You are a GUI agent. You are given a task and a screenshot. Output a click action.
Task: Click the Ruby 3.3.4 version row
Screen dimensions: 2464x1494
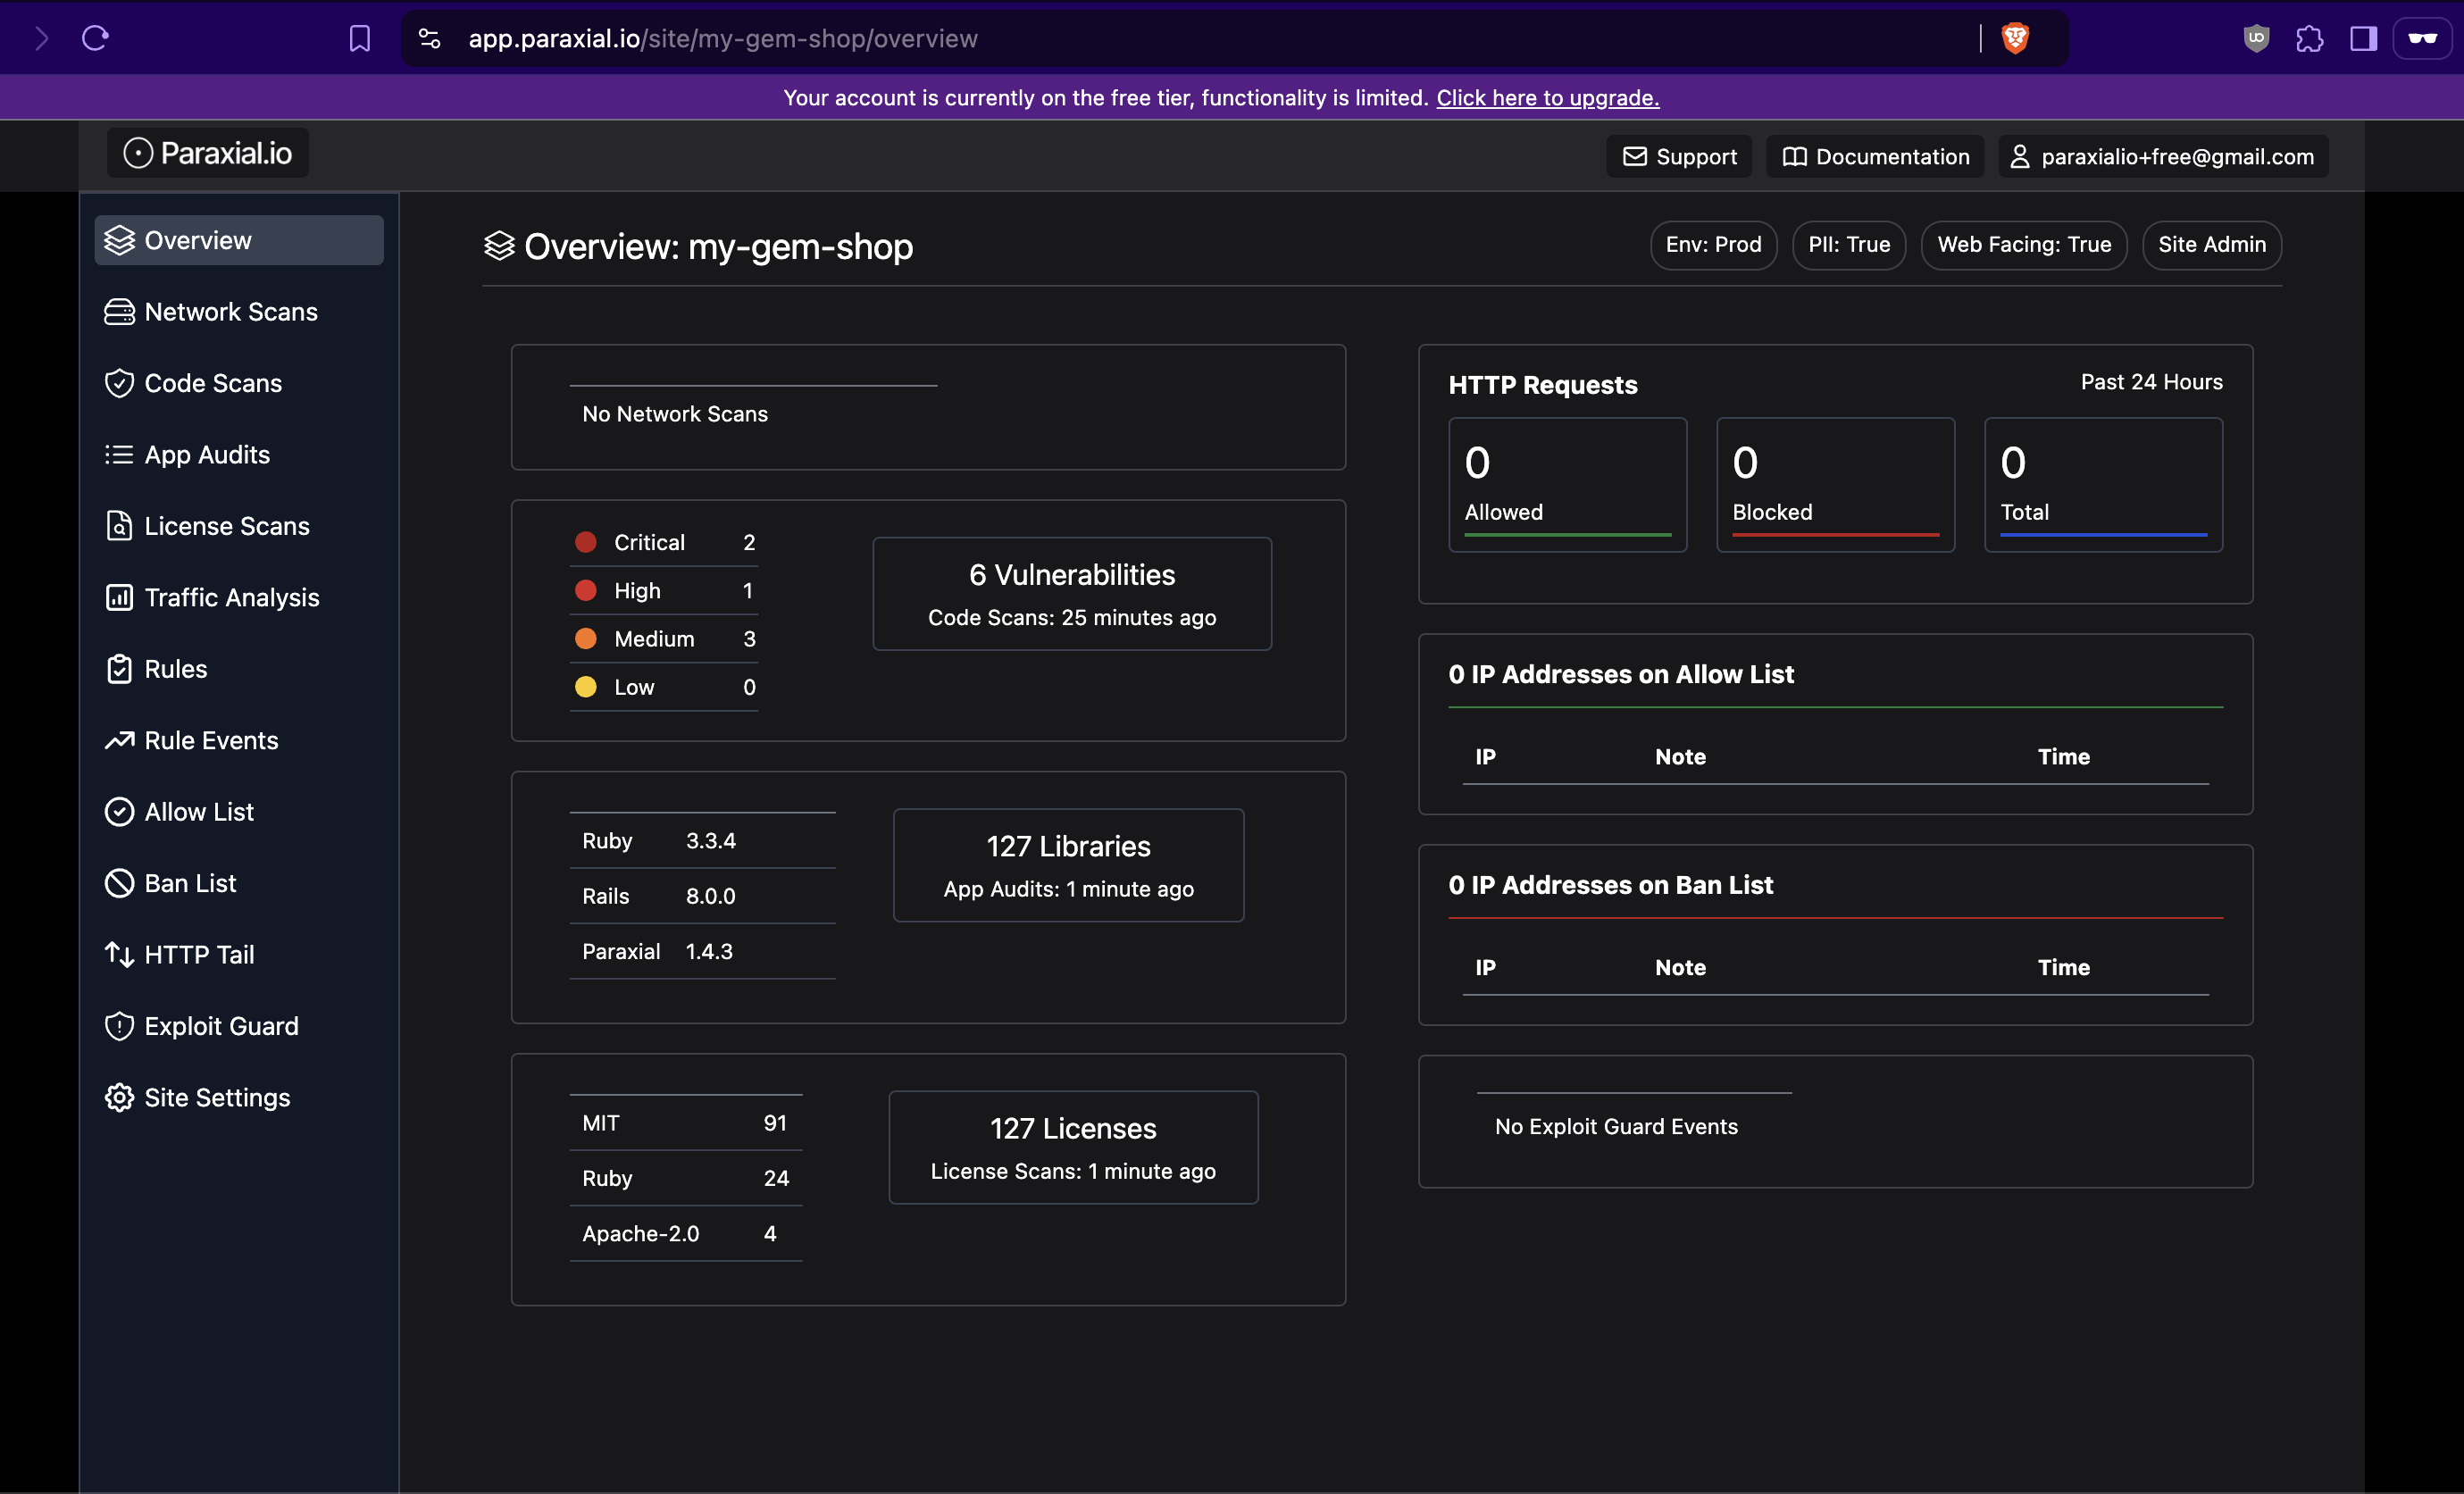pyautogui.click(x=703, y=841)
